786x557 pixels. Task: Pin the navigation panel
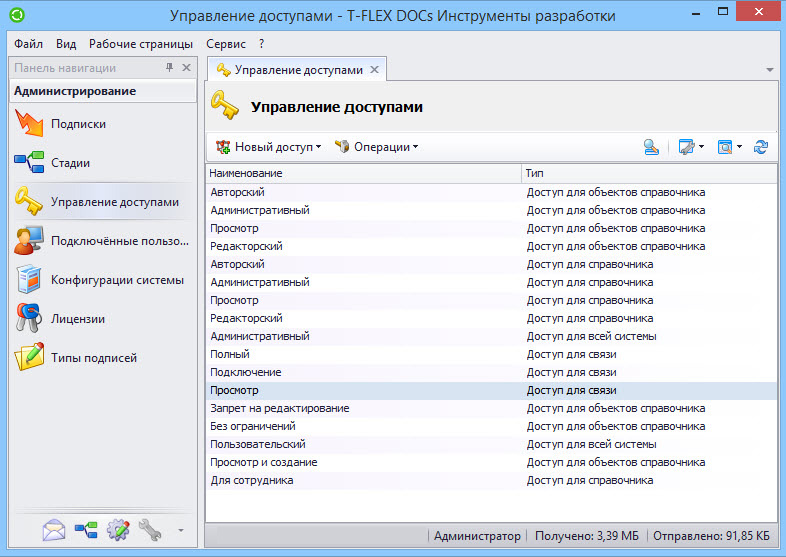tap(169, 67)
